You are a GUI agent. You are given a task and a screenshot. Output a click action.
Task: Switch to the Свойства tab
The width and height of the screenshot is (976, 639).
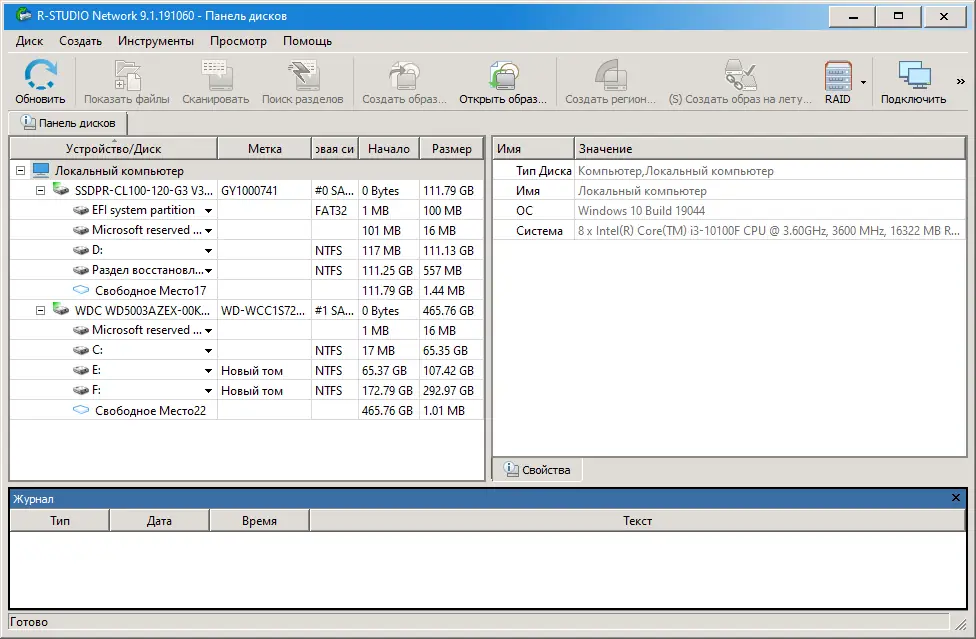[x=538, y=470]
